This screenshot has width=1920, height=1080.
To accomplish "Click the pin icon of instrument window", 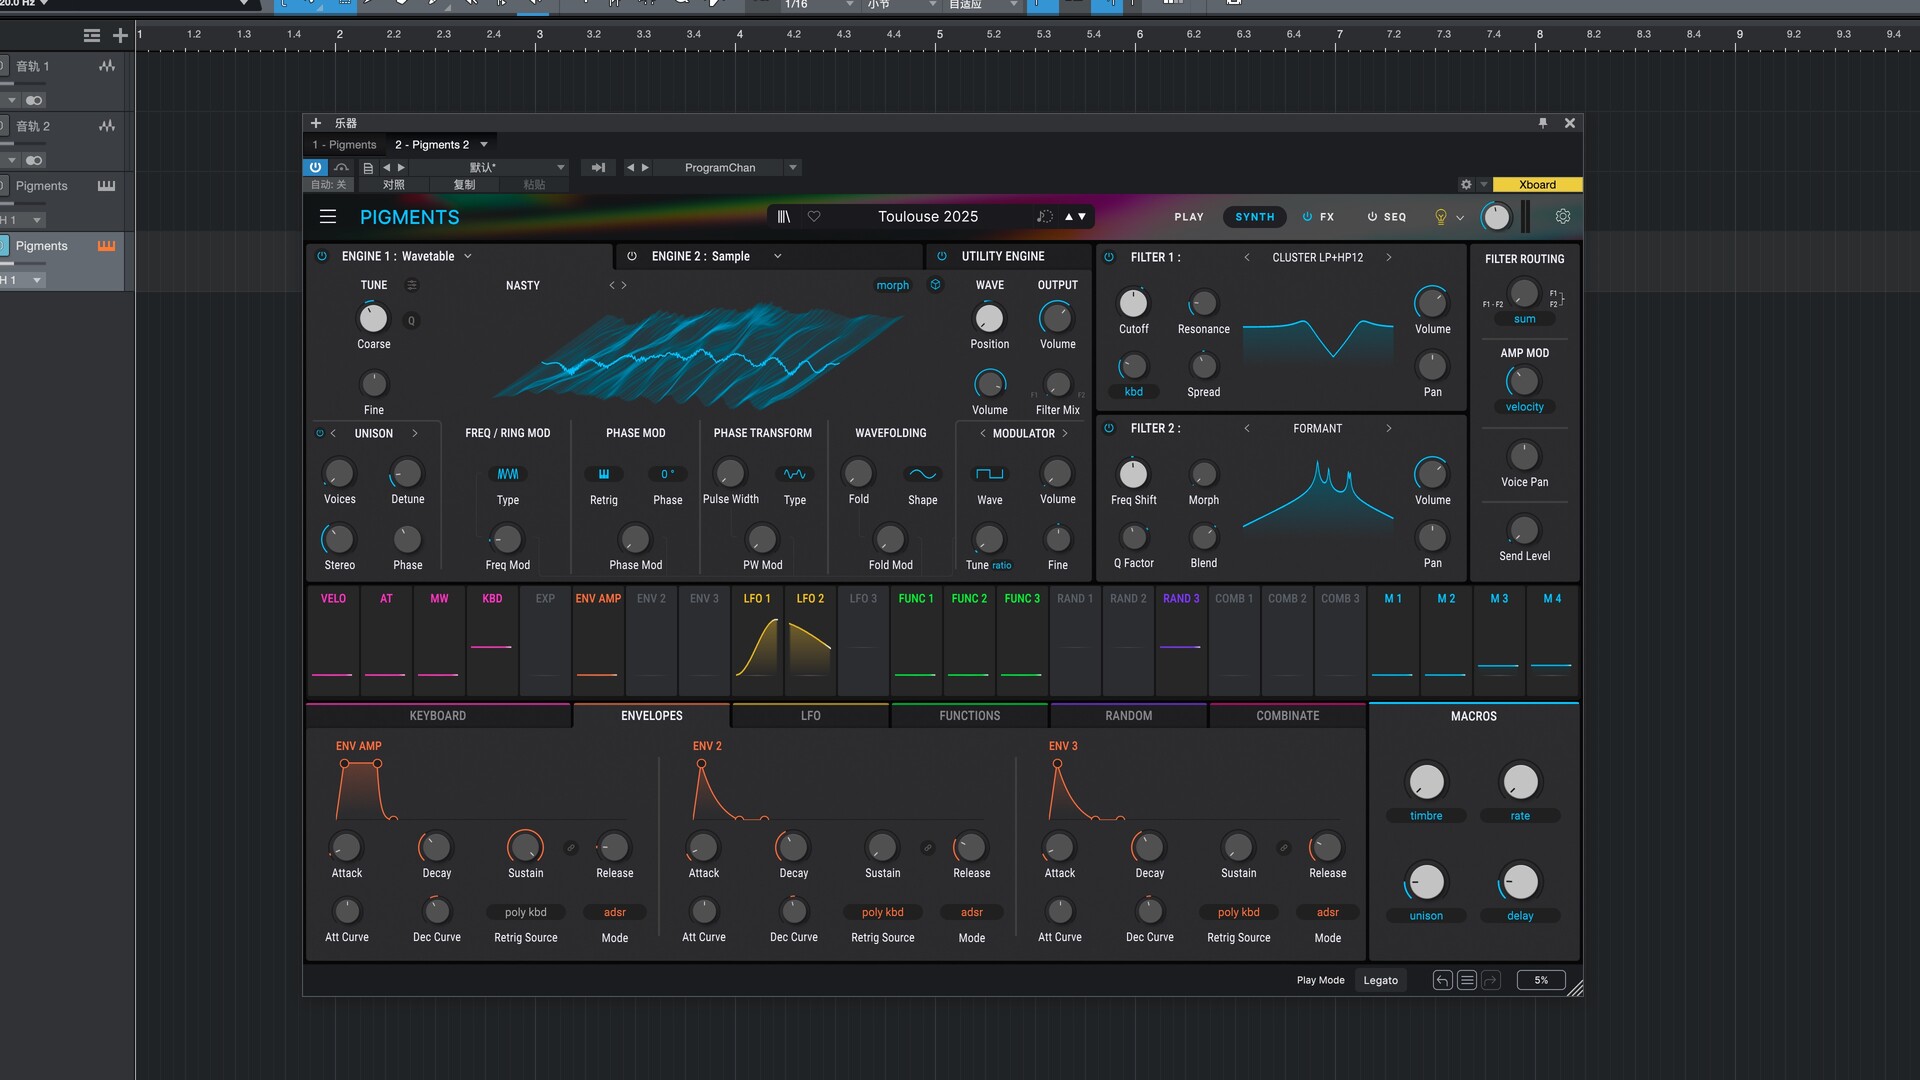I will [1543, 123].
